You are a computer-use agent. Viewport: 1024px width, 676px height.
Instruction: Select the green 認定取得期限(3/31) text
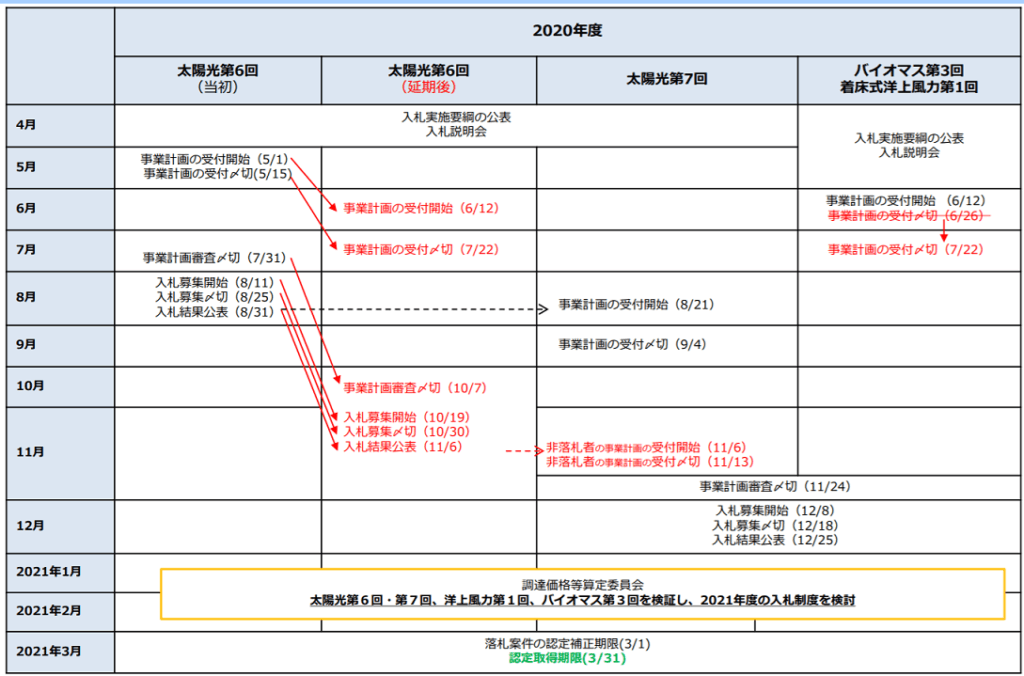pos(567,659)
